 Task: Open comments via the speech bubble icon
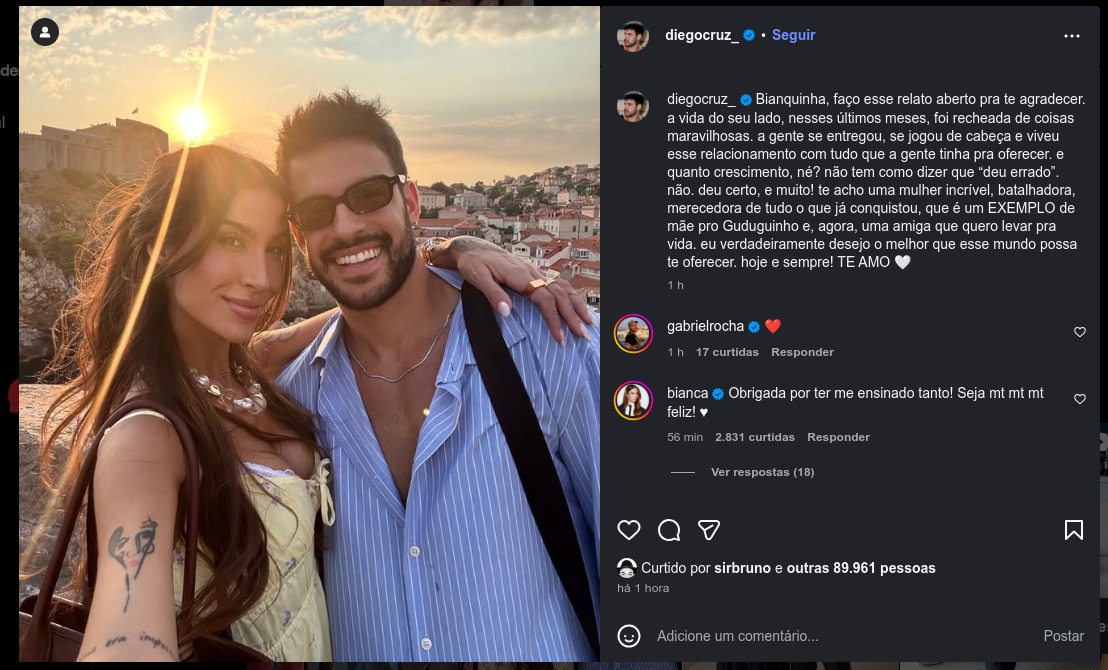pos(669,530)
